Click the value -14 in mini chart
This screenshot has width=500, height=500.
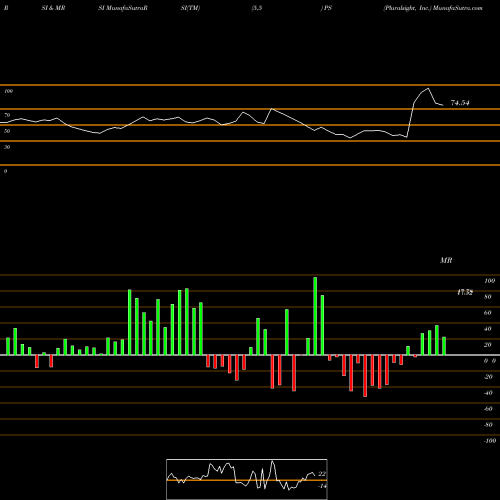pos(322,486)
